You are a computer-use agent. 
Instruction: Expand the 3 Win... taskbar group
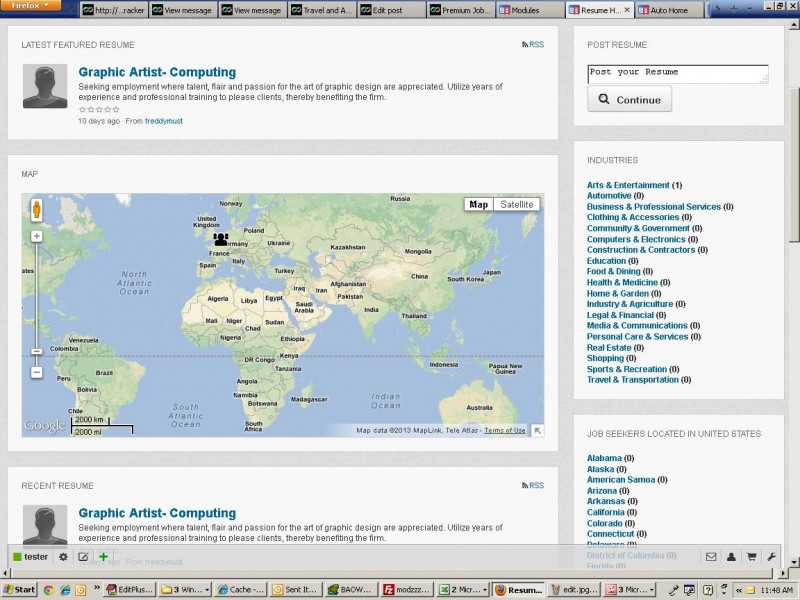point(185,590)
